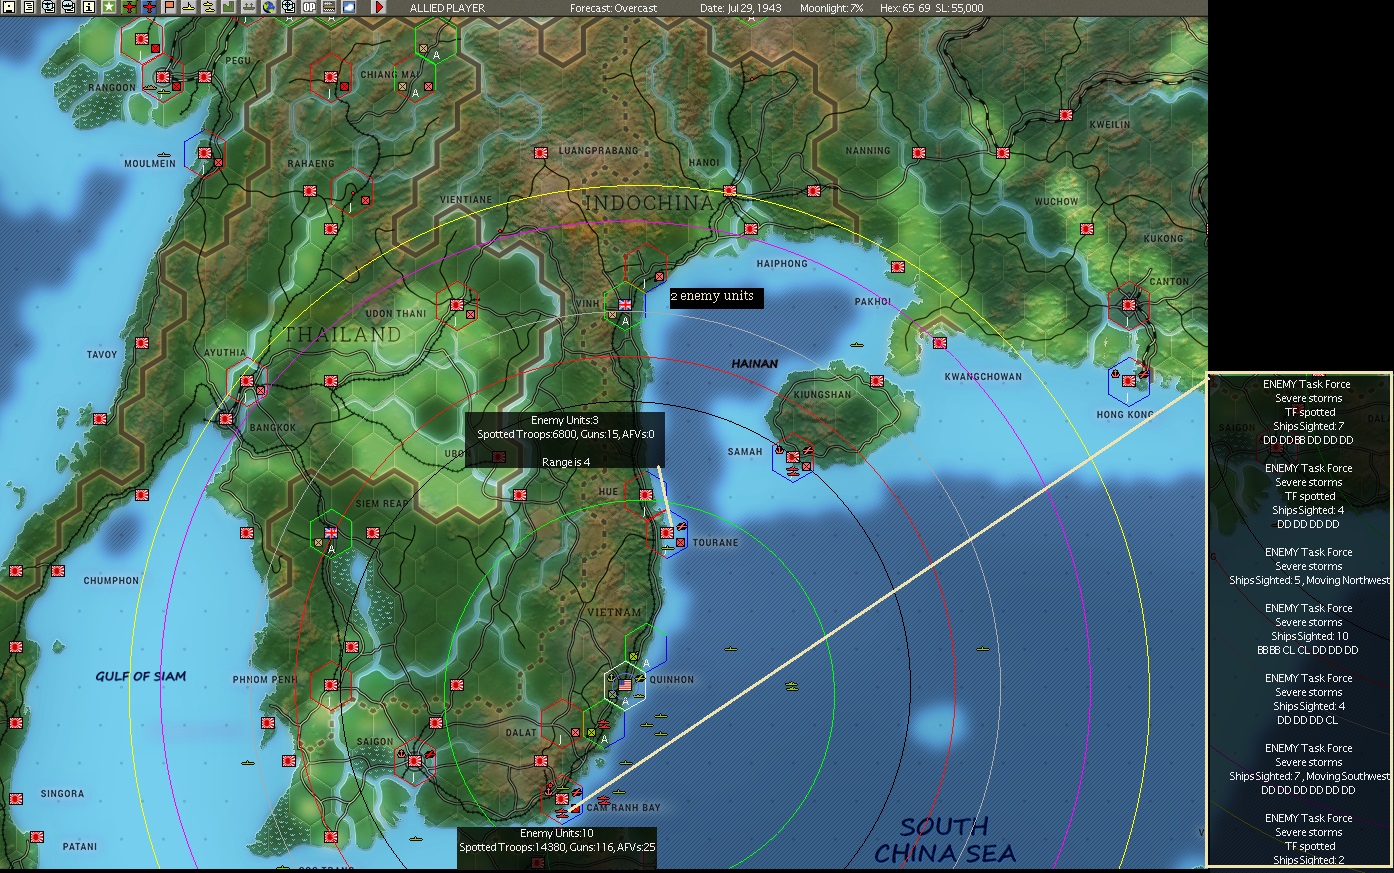This screenshot has height=873, width=1394.
Task: Select the Kweilin base icon
Action: click(1066, 115)
